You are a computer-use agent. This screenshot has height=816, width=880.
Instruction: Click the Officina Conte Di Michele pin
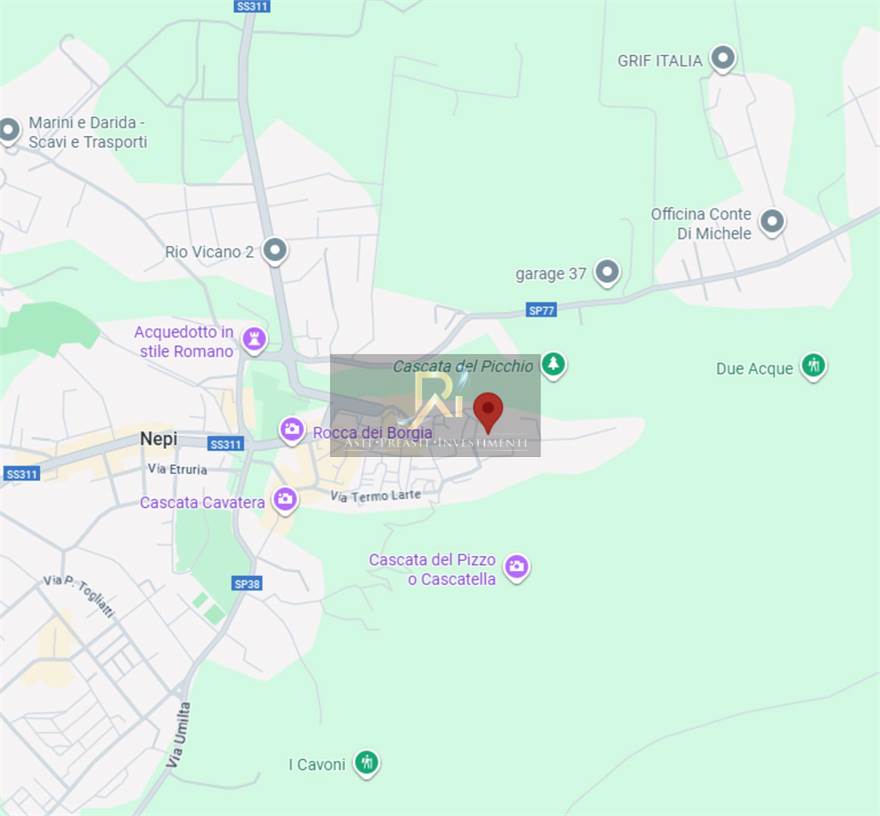pos(771,222)
